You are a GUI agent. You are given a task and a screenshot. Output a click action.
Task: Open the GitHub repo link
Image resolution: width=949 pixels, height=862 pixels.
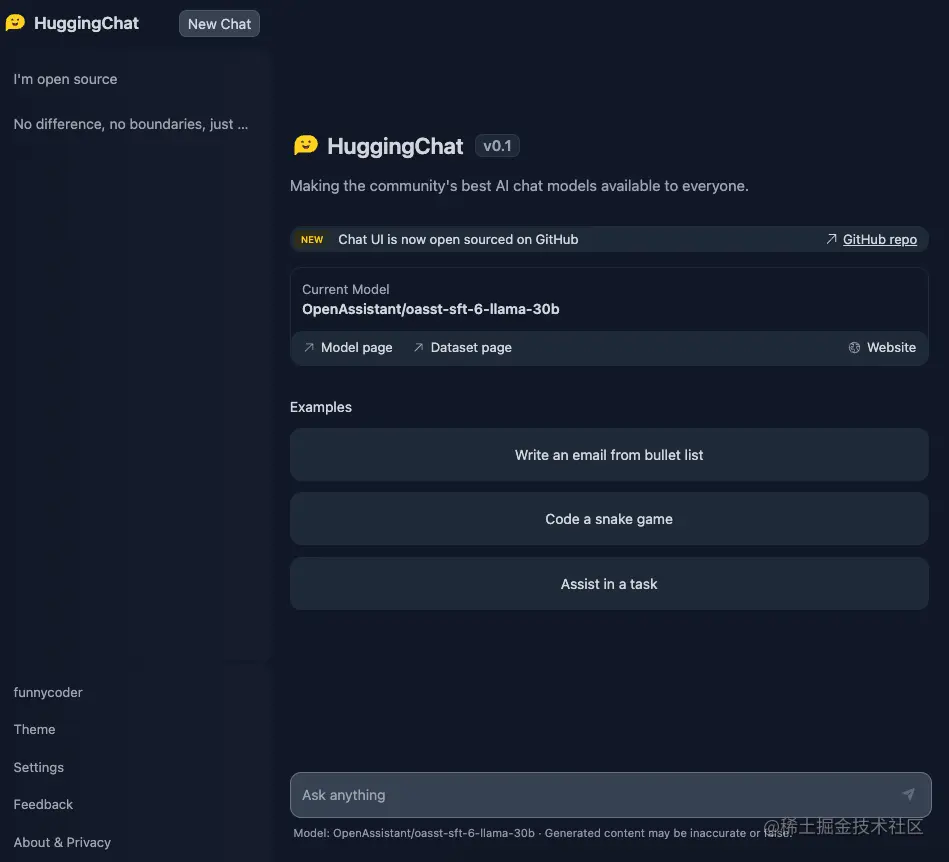[879, 239]
